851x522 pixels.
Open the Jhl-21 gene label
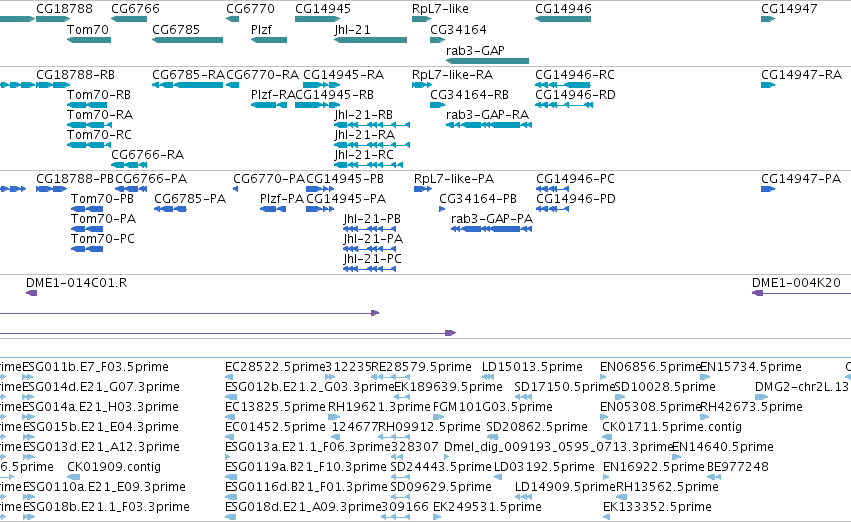click(353, 30)
